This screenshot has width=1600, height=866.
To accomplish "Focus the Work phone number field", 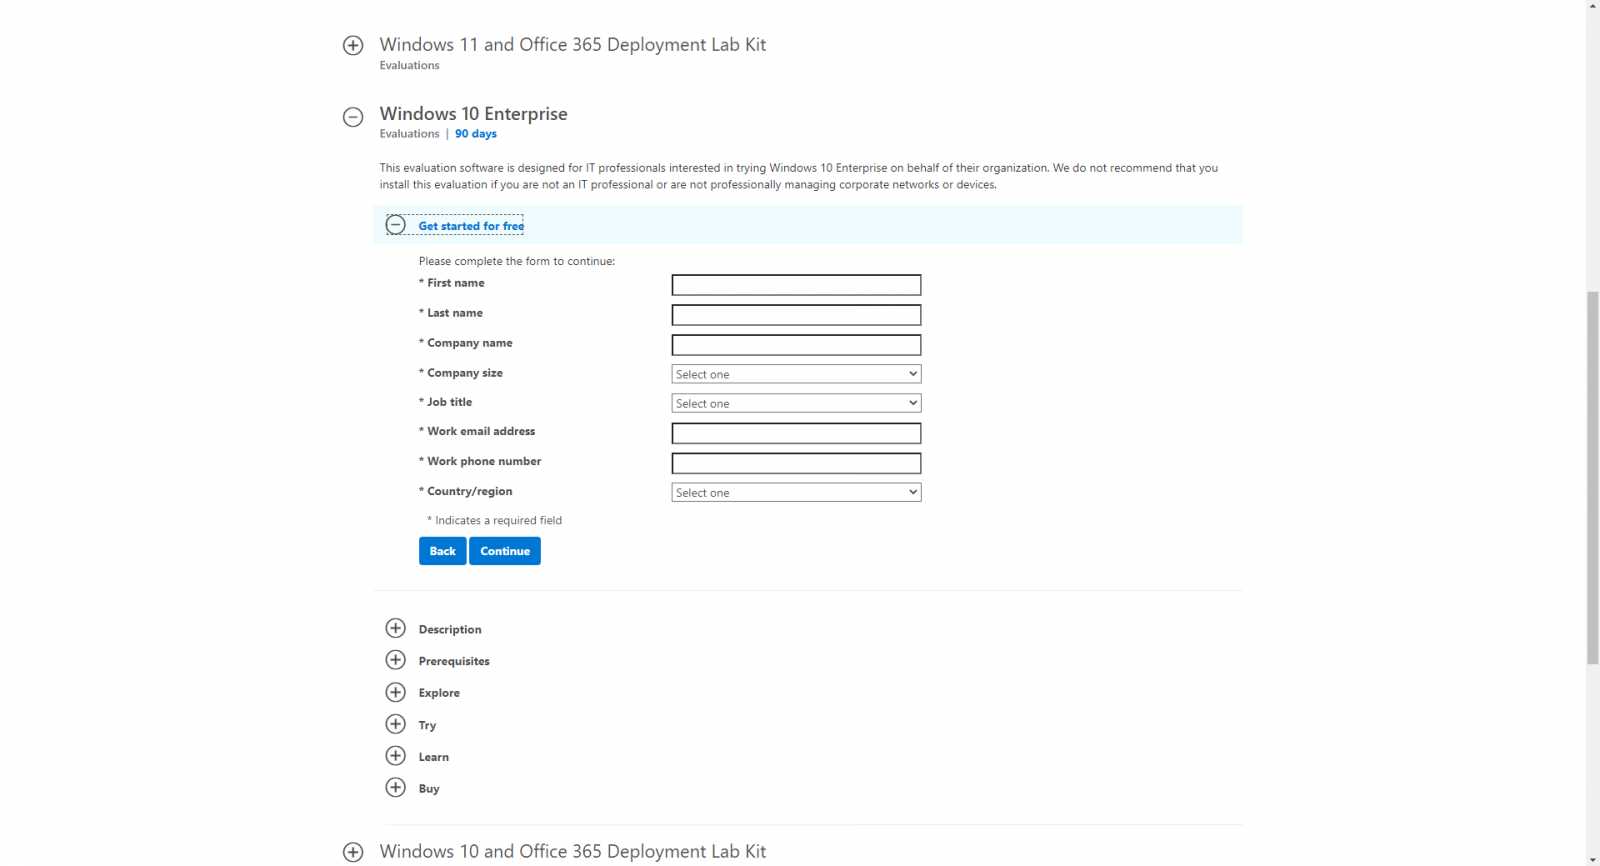I will point(796,463).
